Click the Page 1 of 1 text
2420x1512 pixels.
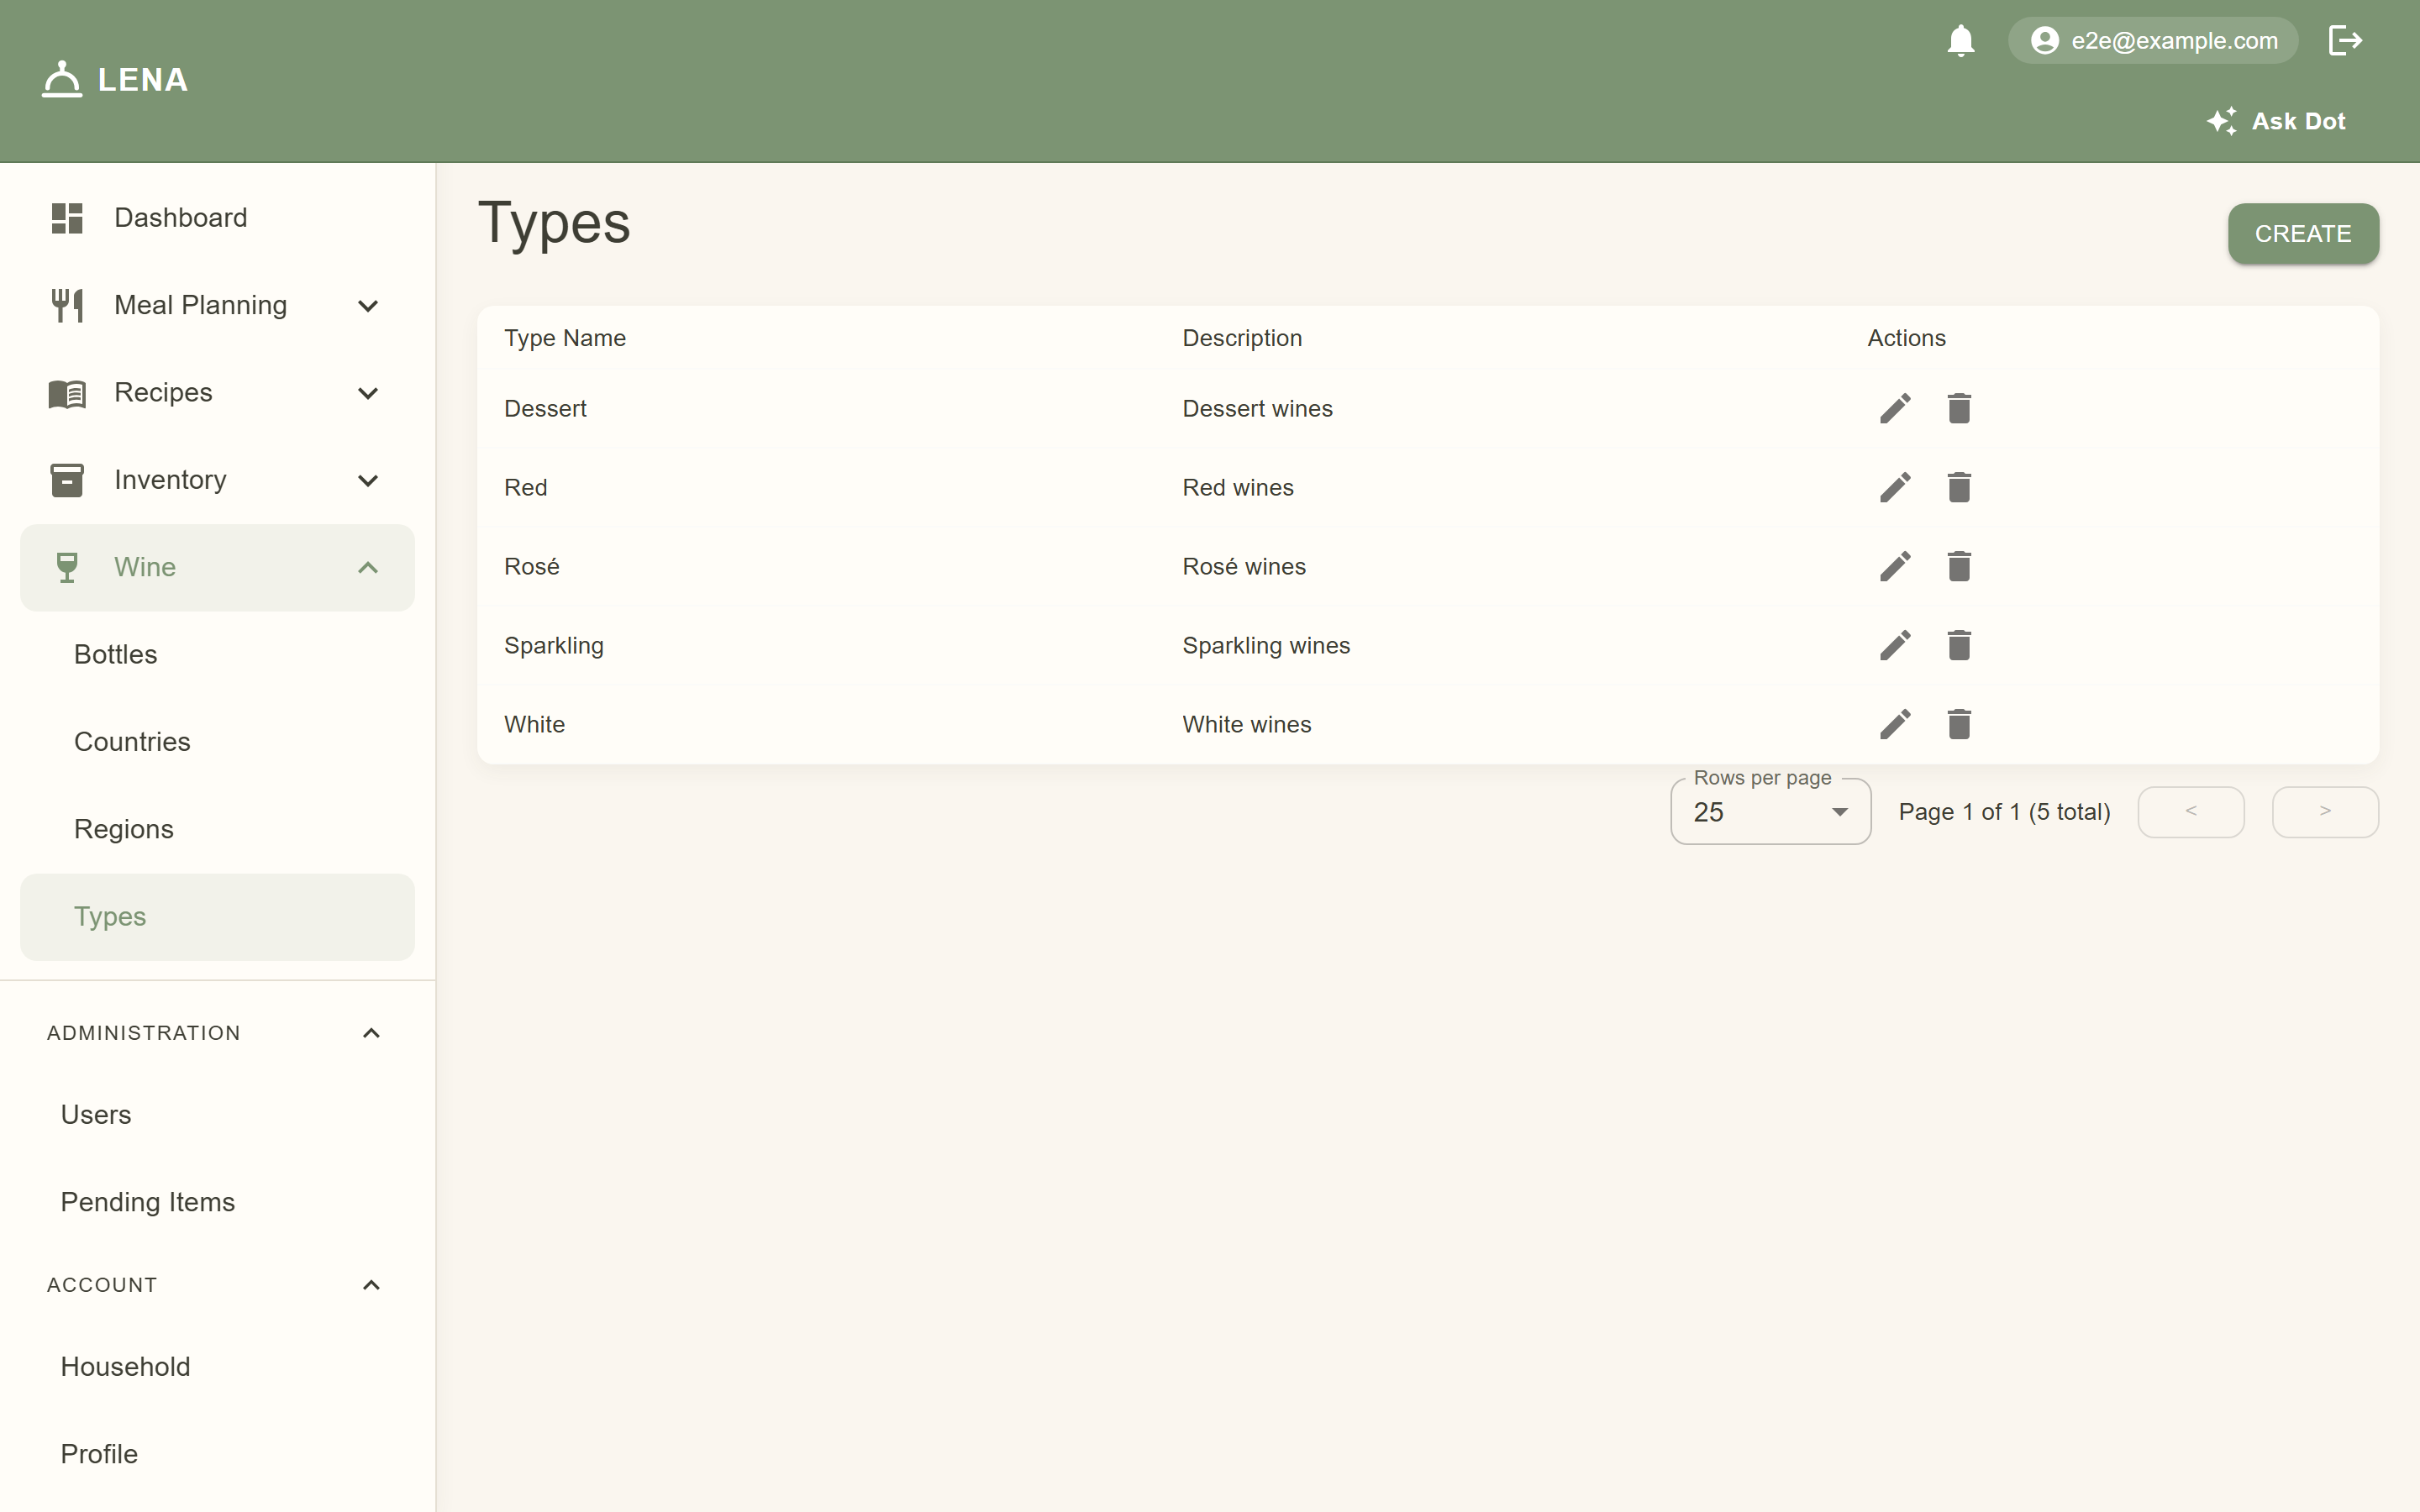point(2004,812)
